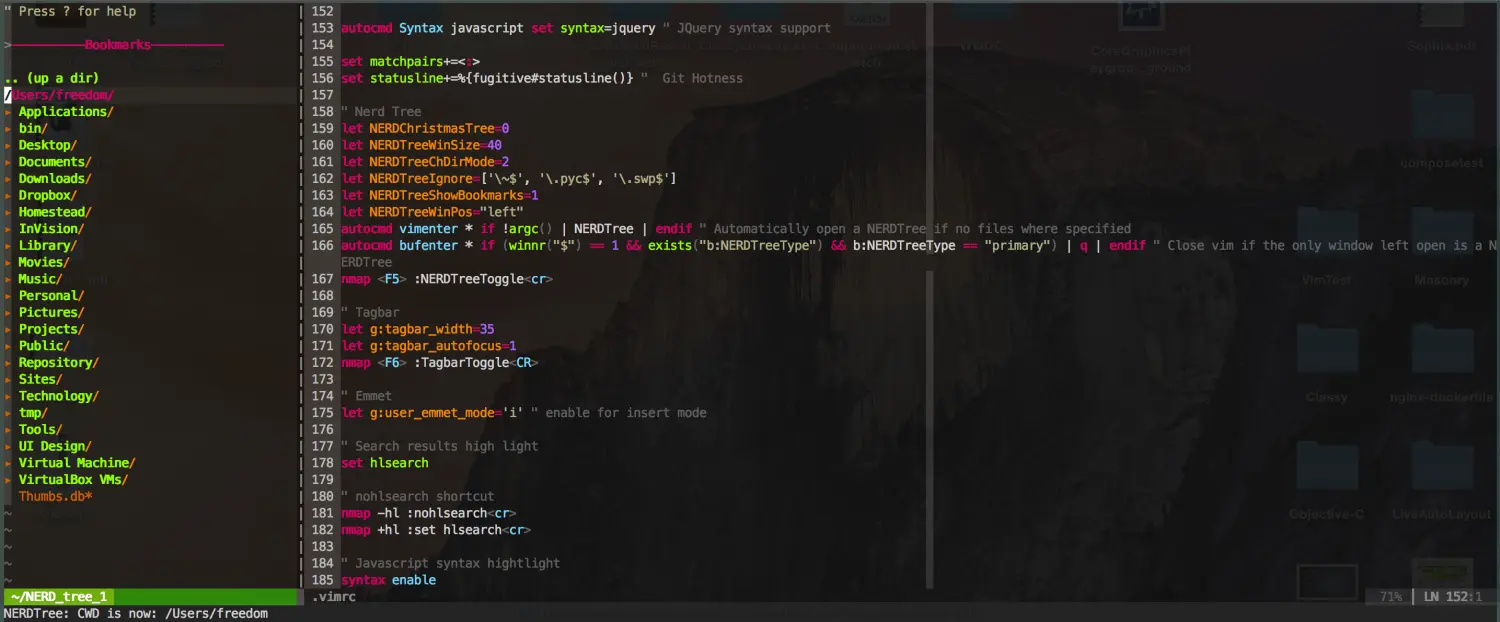Select the Documents/ directory in NERDTree
The image size is (1500, 622).
click(55, 162)
